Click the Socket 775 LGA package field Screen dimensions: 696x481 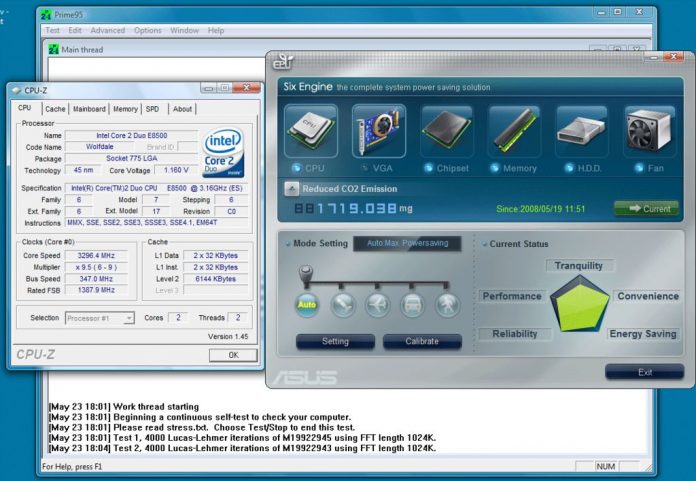coord(131,158)
